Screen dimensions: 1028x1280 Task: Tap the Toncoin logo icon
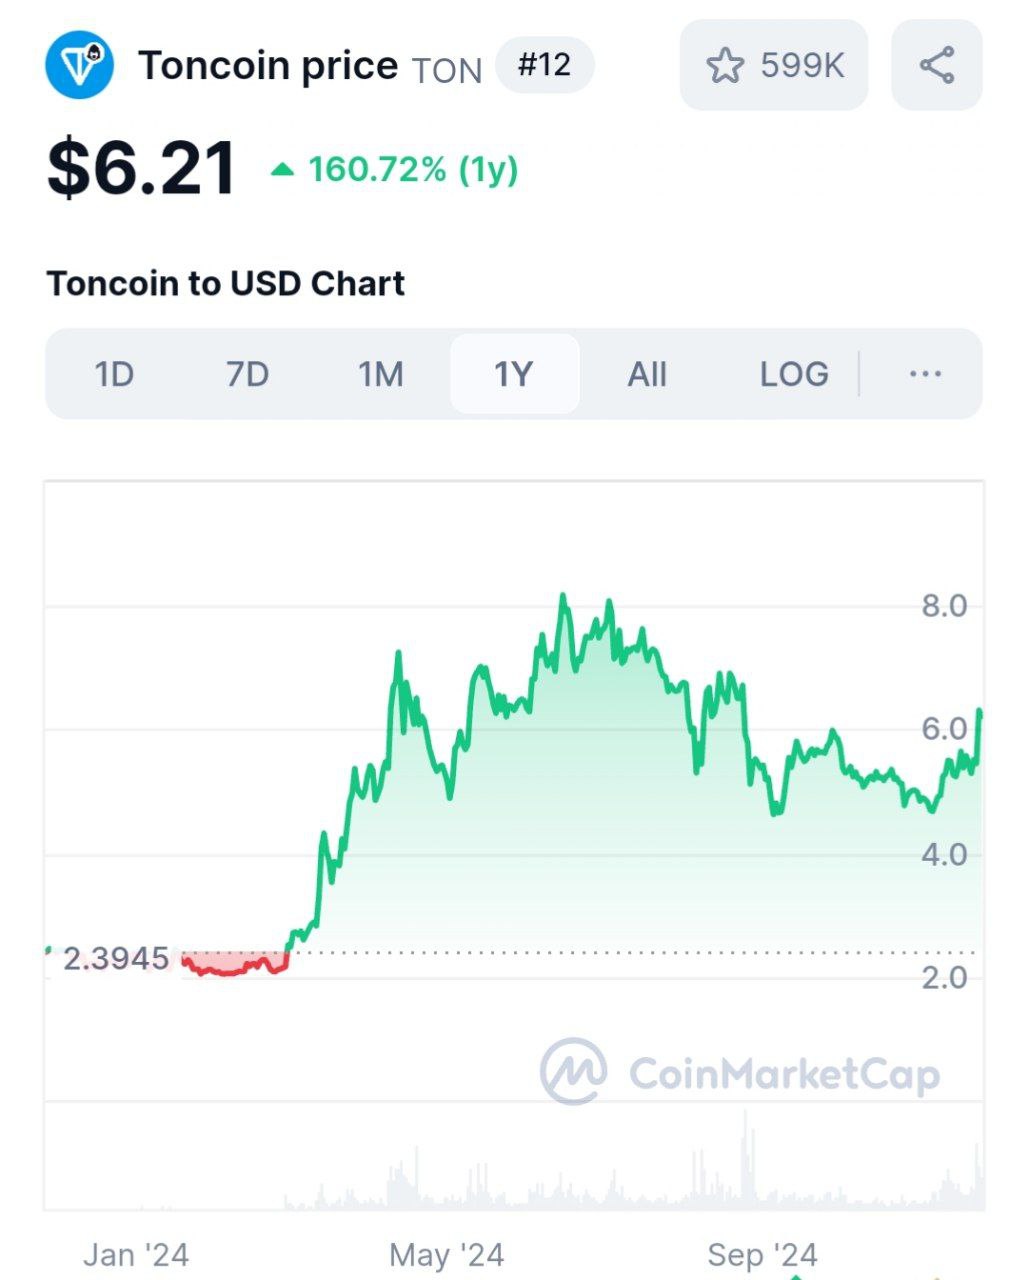click(80, 65)
